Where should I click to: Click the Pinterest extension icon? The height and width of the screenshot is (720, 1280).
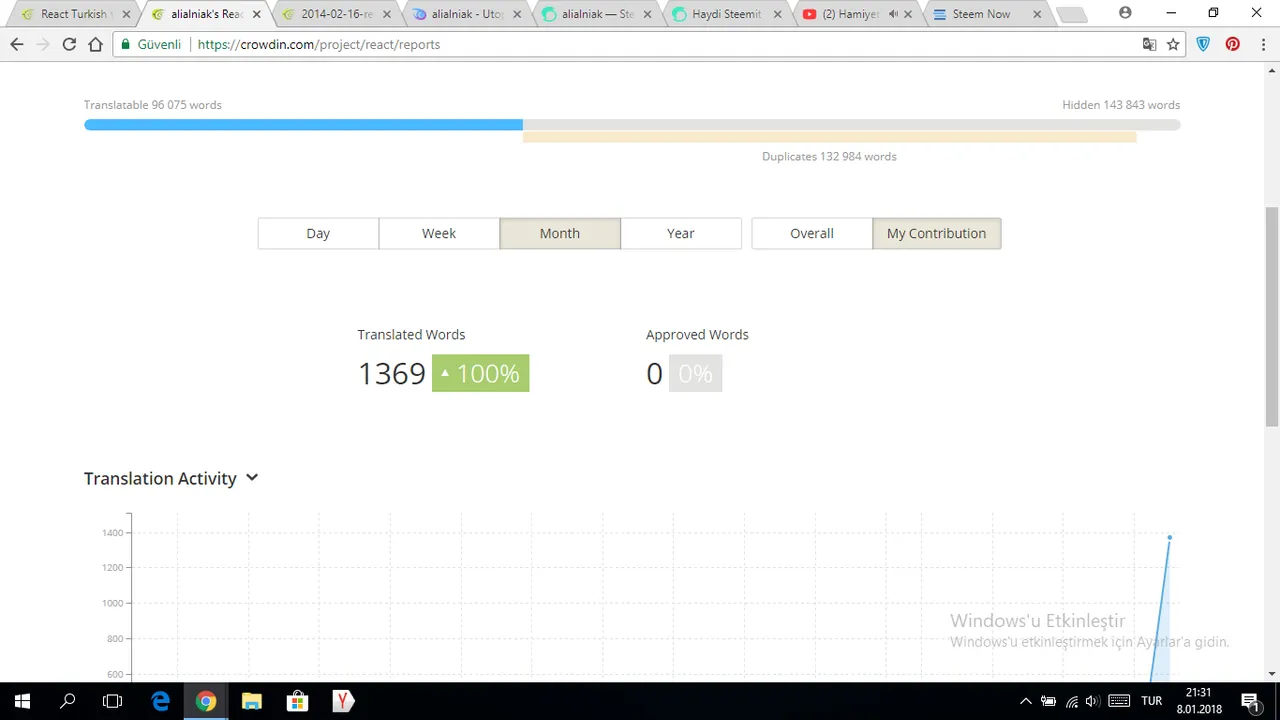(x=1232, y=44)
